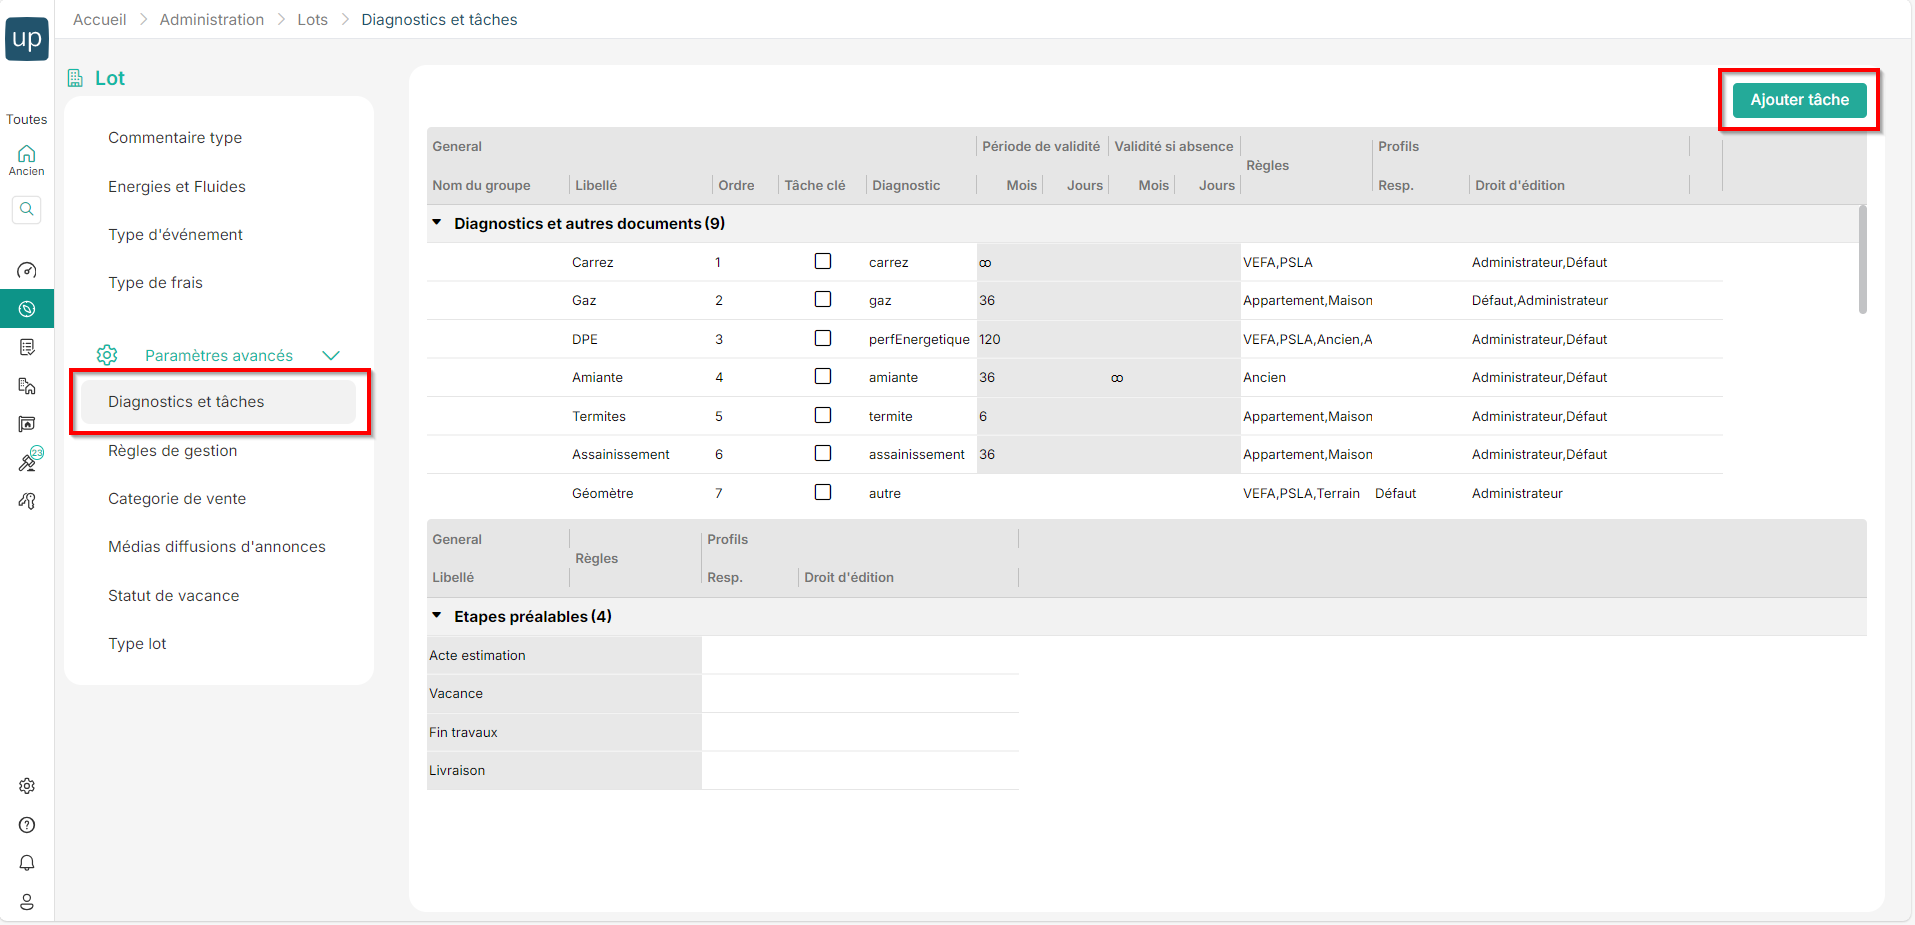Screen dimensions: 1915x925
Task: Click the diagnostics table vertical scrollbar
Action: coord(1862,260)
